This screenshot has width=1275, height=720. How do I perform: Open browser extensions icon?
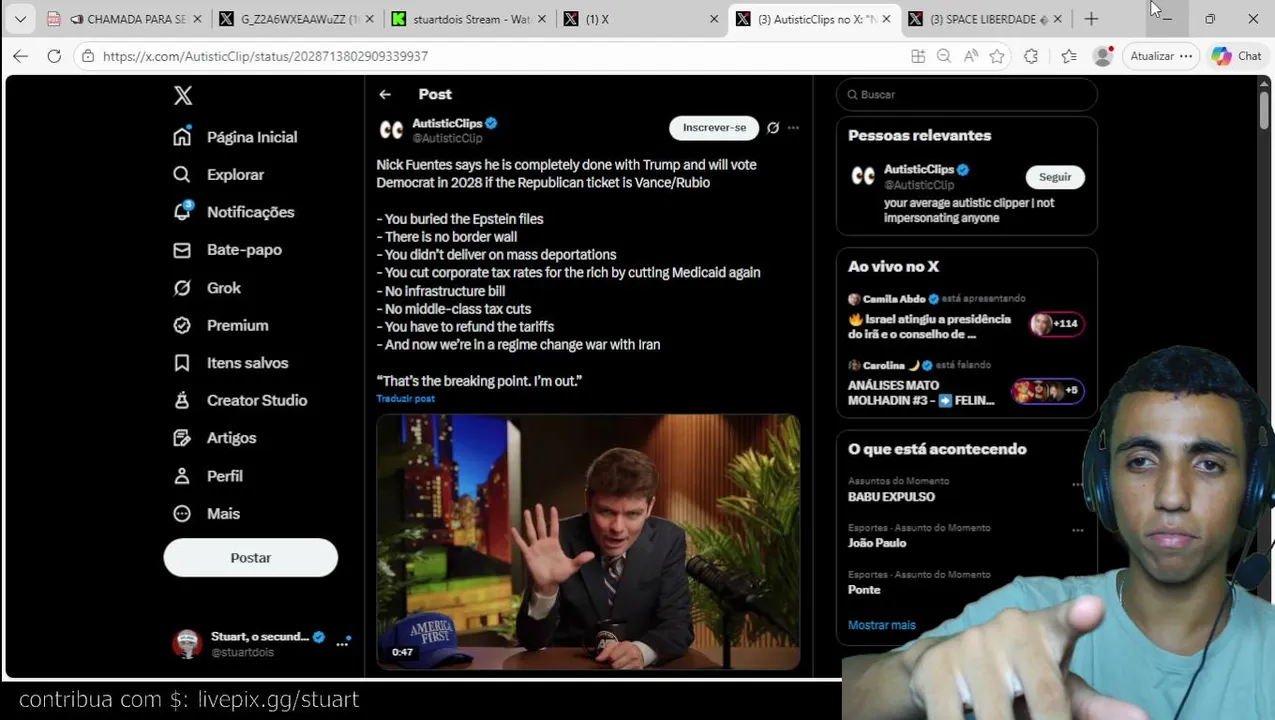1031,56
